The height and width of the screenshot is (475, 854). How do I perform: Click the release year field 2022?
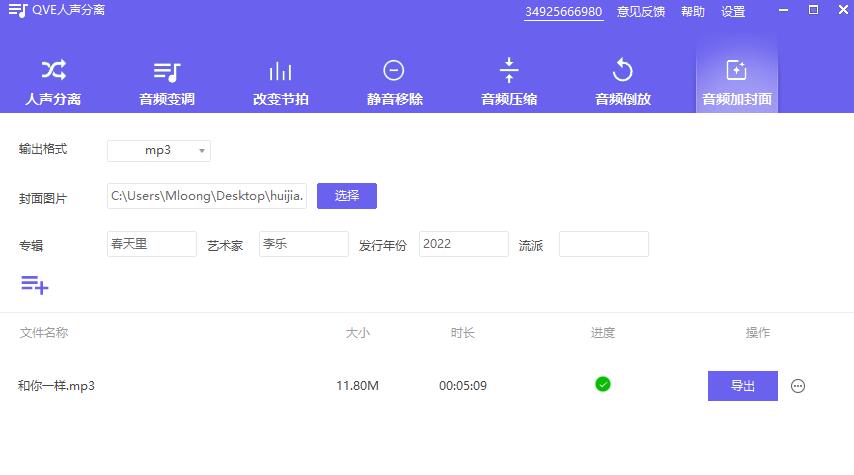point(463,244)
